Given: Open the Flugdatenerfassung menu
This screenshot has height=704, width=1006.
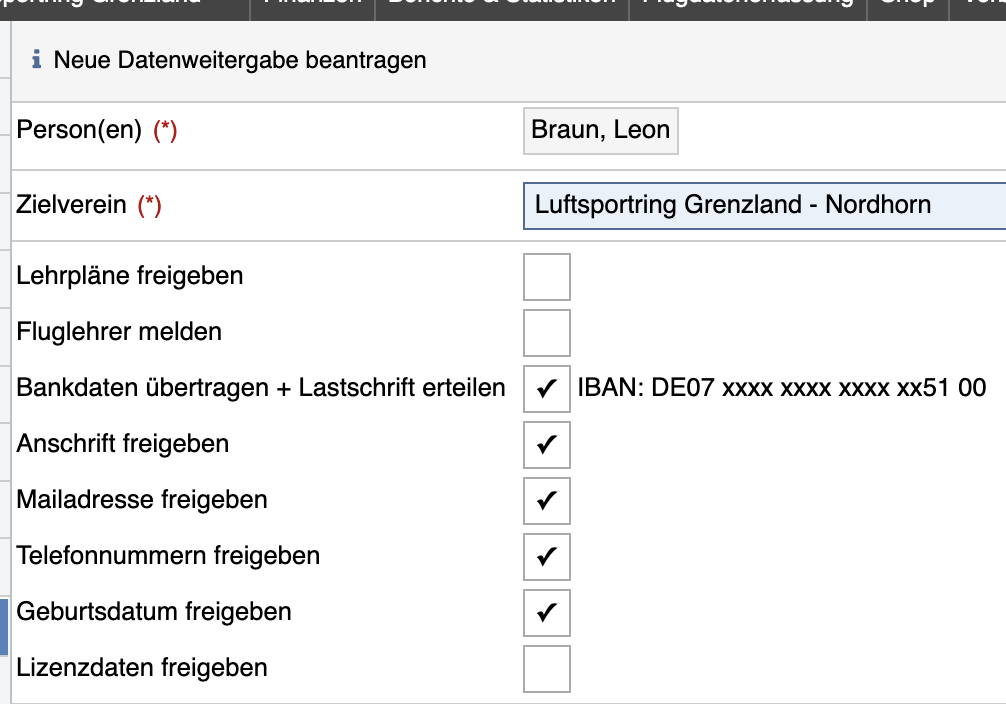Looking at the screenshot, I should point(747,4).
